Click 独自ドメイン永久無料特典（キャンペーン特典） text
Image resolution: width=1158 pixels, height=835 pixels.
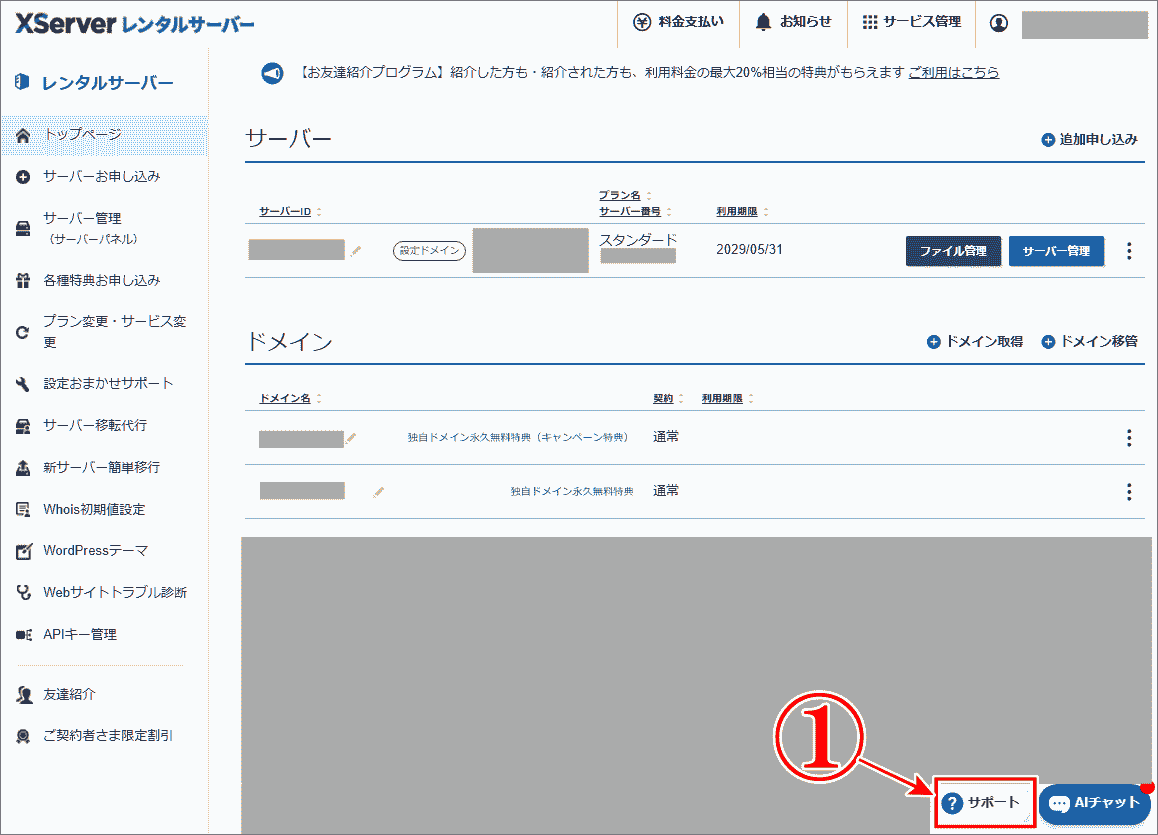pos(518,438)
